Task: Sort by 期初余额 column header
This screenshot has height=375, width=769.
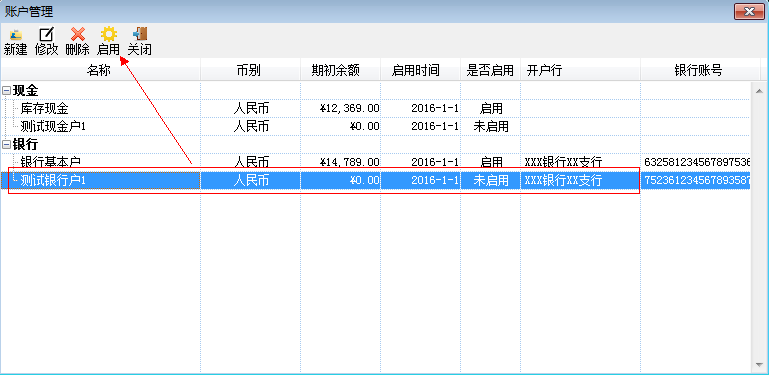Action: [x=340, y=71]
